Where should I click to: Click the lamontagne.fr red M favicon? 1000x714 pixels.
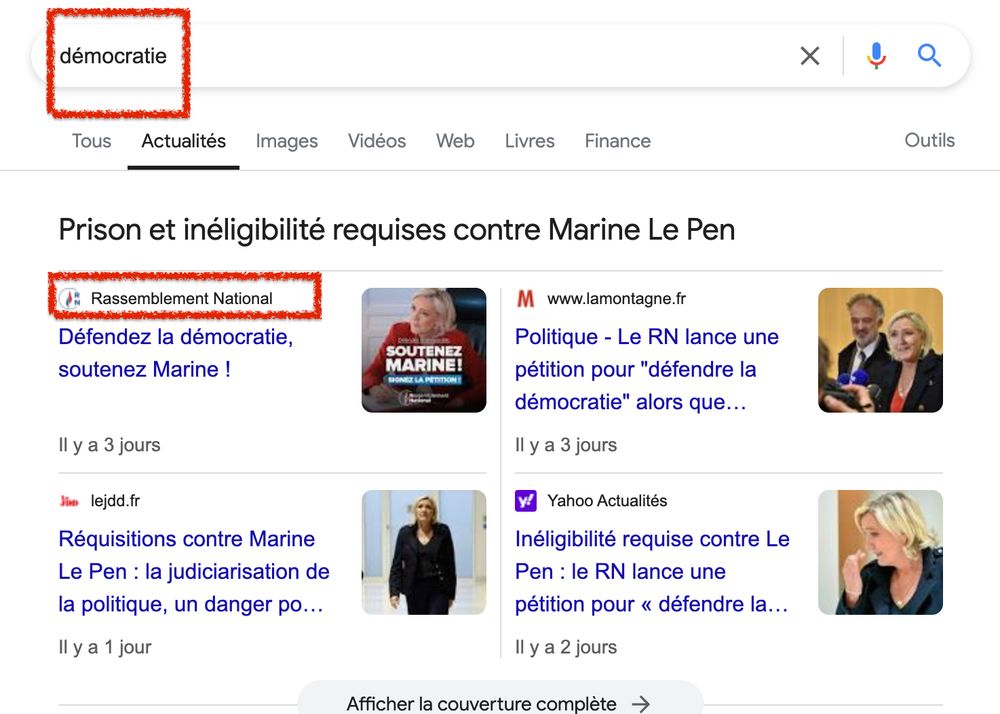tap(524, 298)
